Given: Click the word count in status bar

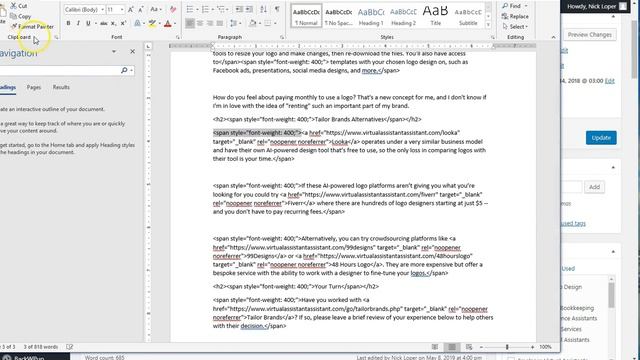Looking at the screenshot, I should click(40, 347).
